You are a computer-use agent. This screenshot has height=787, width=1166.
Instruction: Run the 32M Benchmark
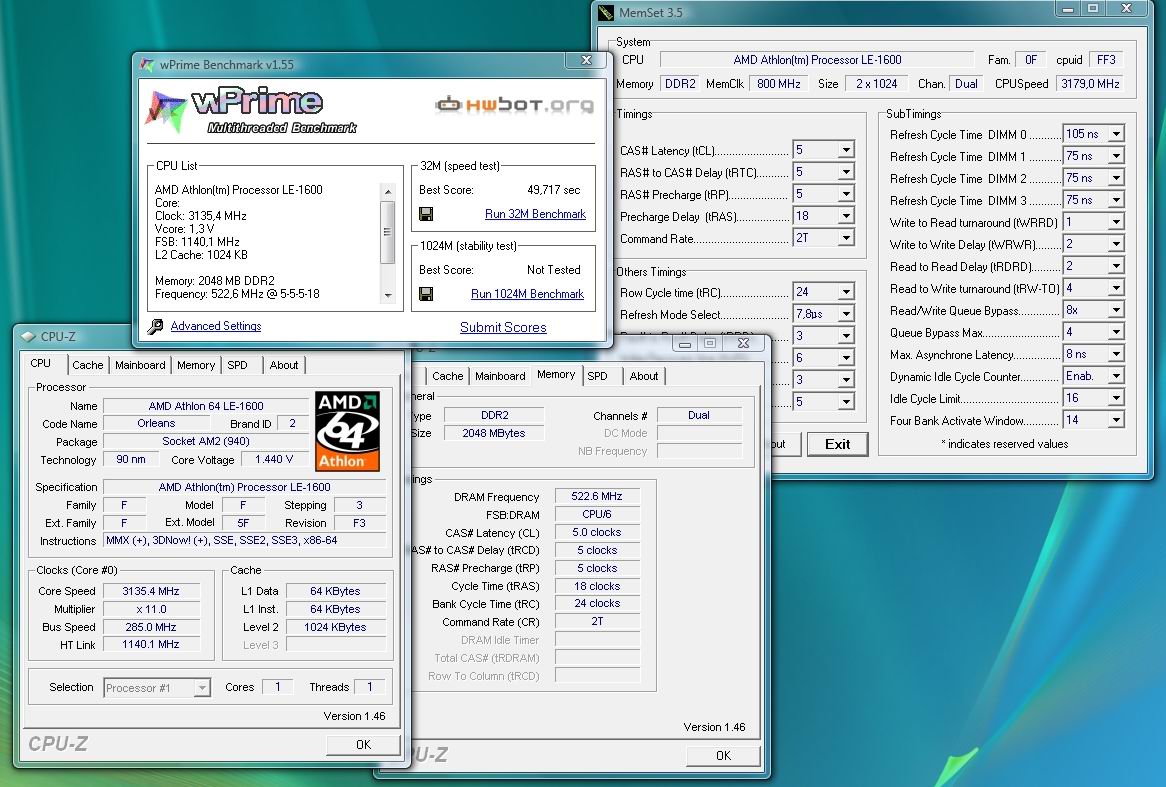click(535, 214)
